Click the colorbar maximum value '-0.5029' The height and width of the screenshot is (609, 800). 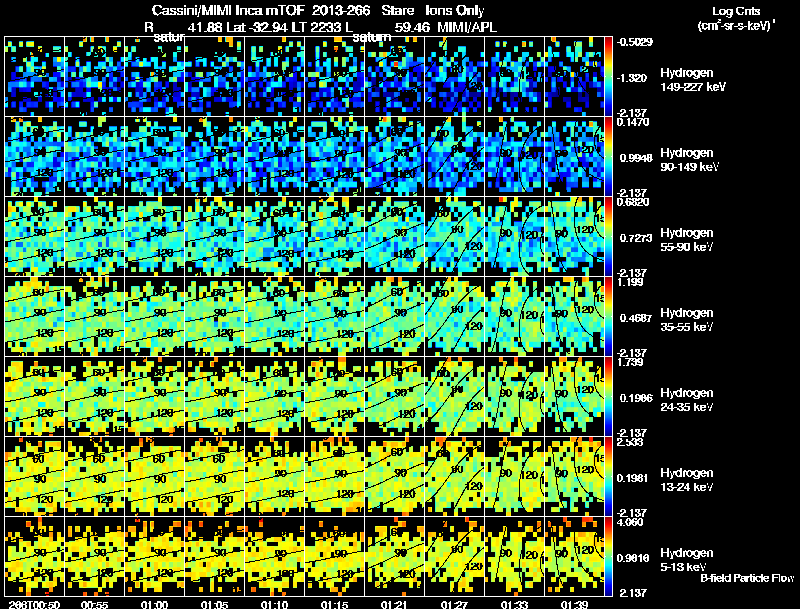[x=635, y=42]
